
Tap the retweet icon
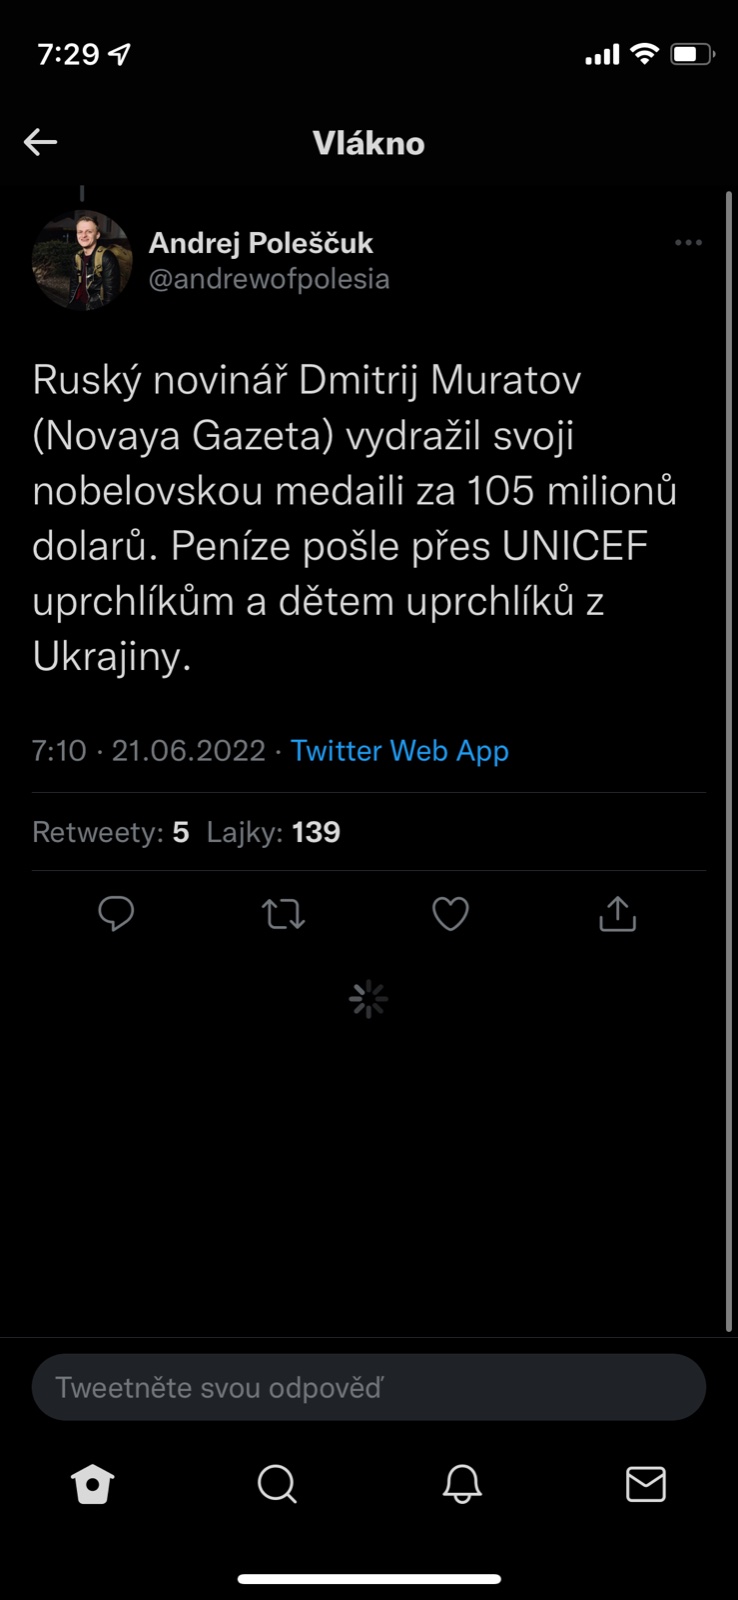coord(283,913)
